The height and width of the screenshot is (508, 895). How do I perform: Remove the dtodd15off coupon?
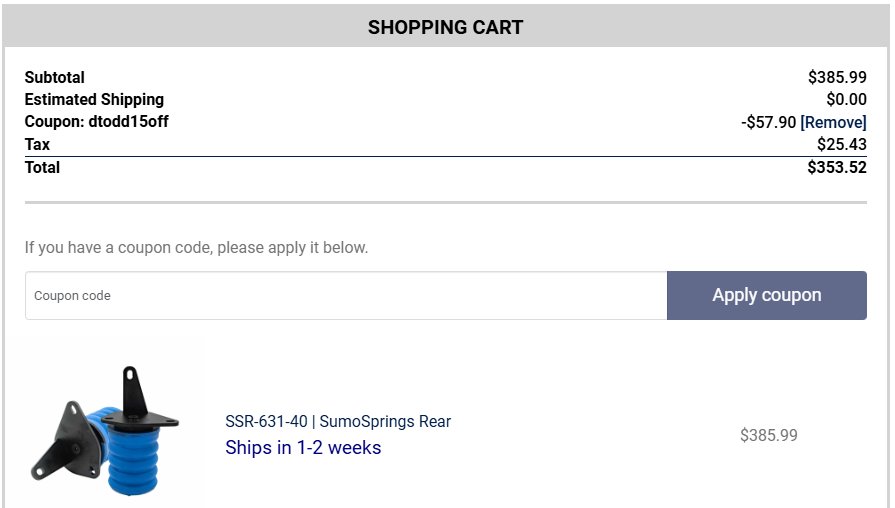[x=833, y=122]
